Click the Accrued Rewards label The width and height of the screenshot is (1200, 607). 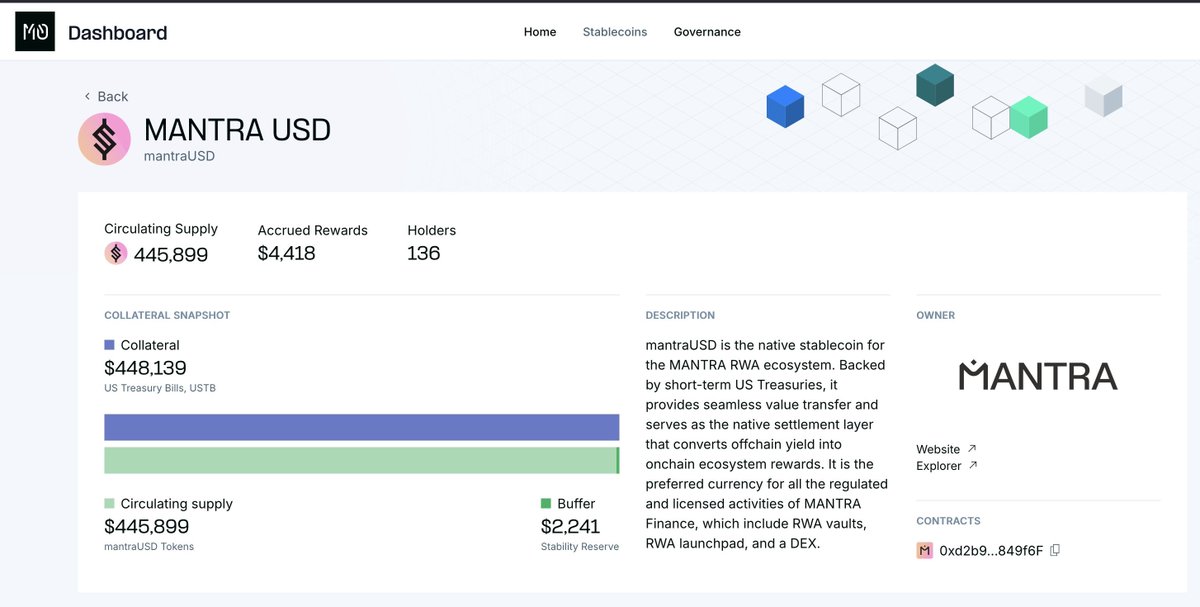313,230
